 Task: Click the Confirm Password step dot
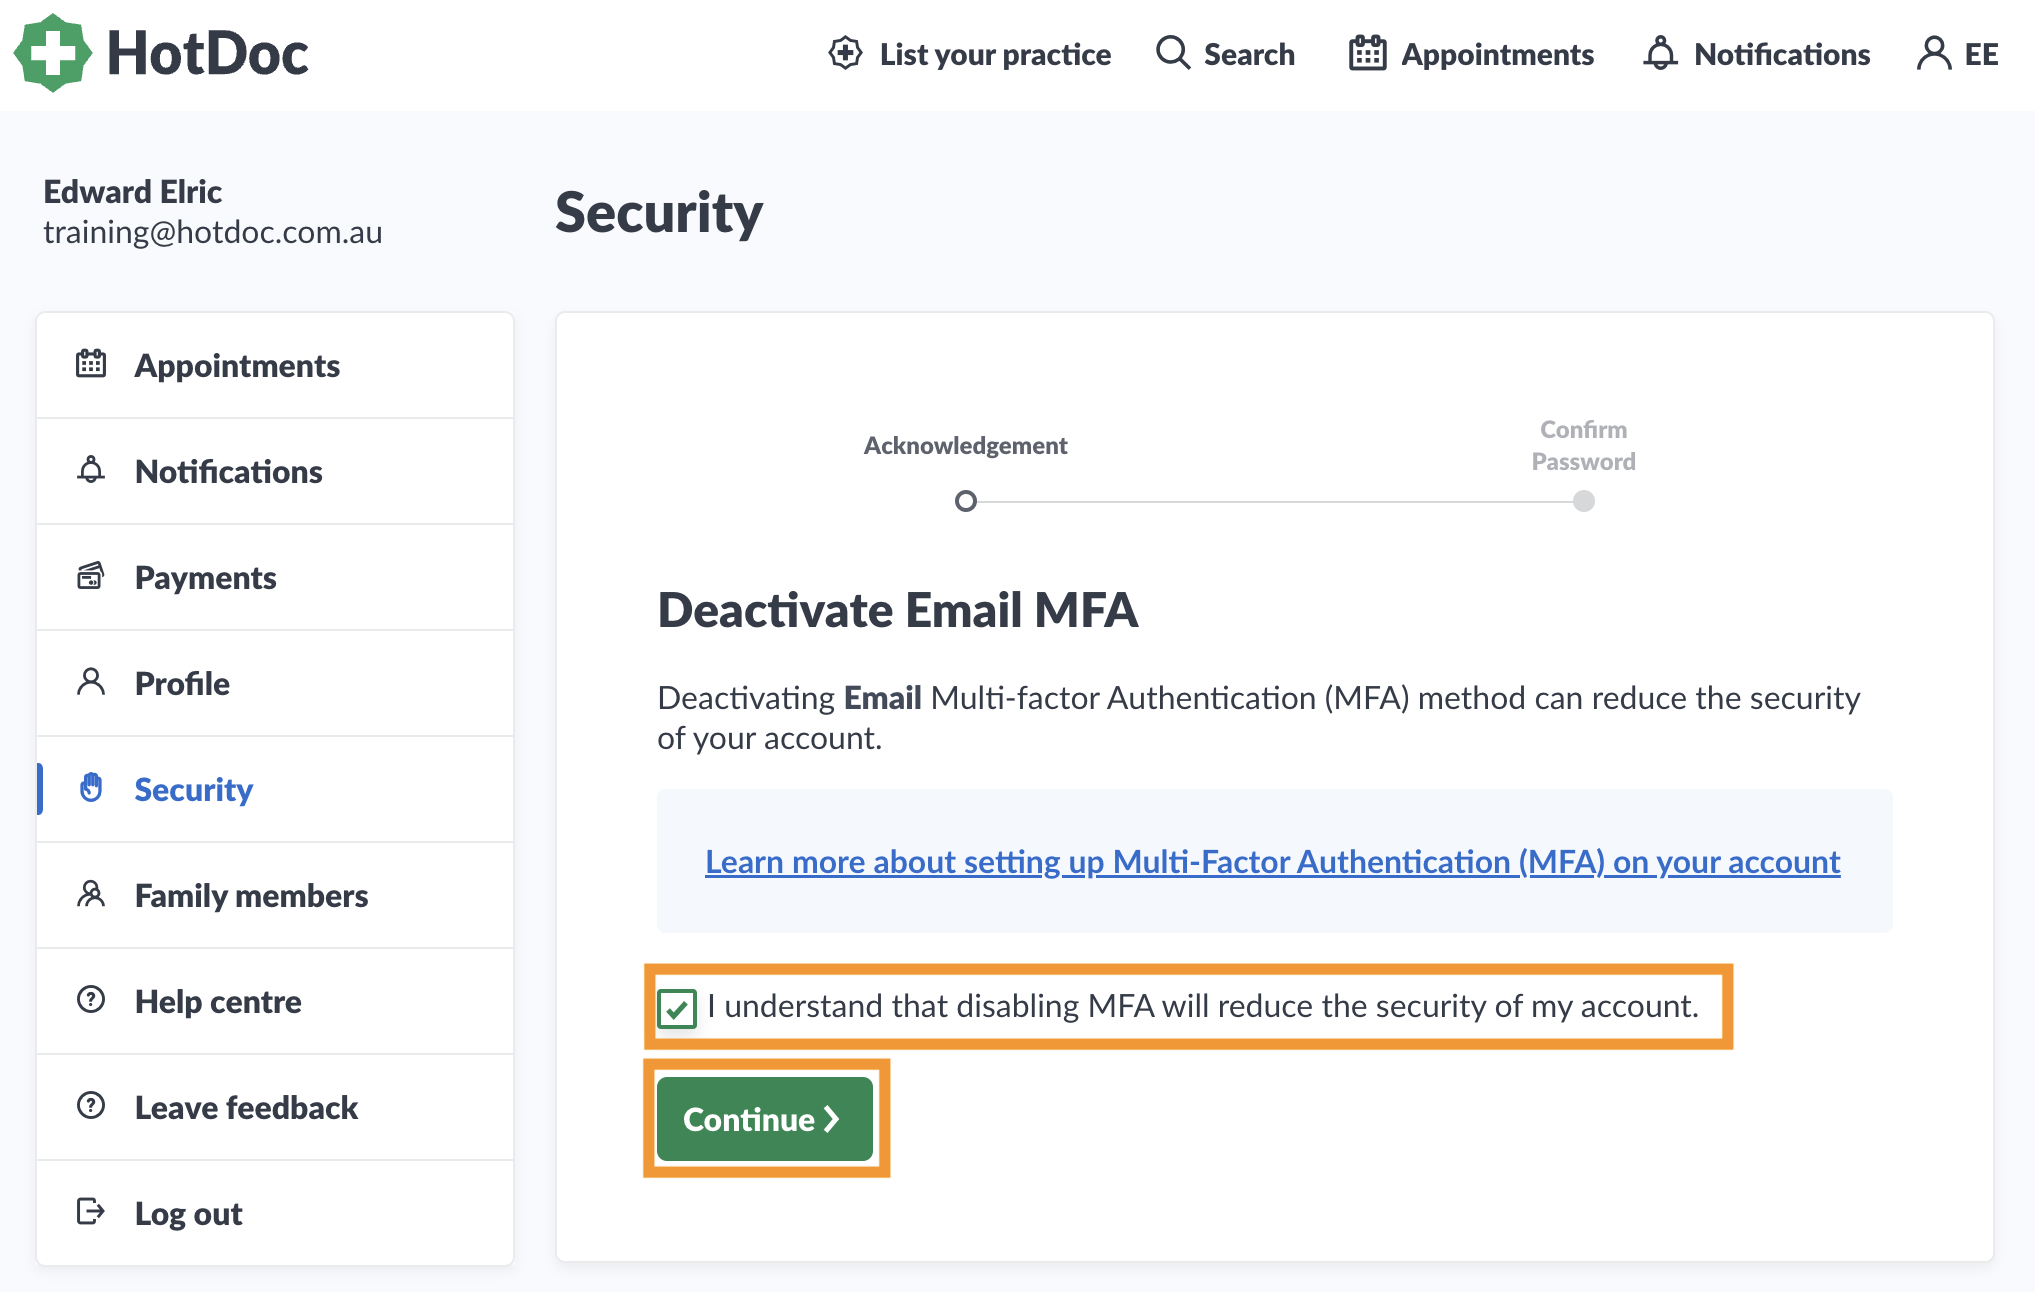coord(1584,501)
